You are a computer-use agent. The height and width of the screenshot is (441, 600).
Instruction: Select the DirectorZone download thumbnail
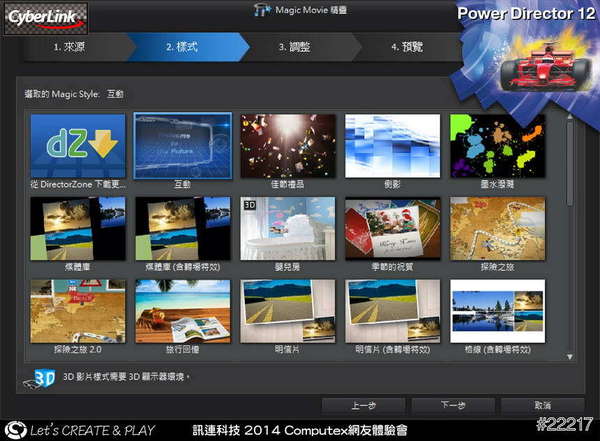78,146
